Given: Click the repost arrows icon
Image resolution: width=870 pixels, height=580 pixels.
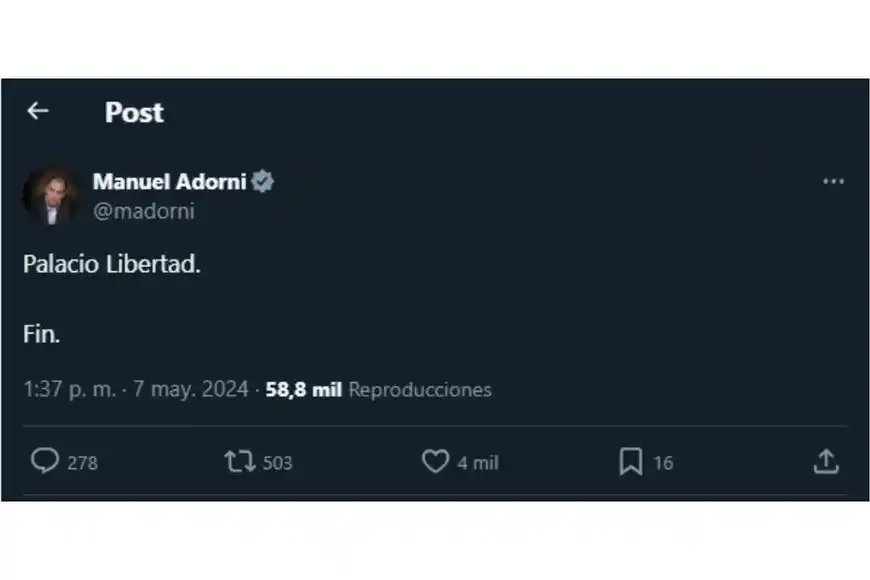Looking at the screenshot, I should (239, 461).
